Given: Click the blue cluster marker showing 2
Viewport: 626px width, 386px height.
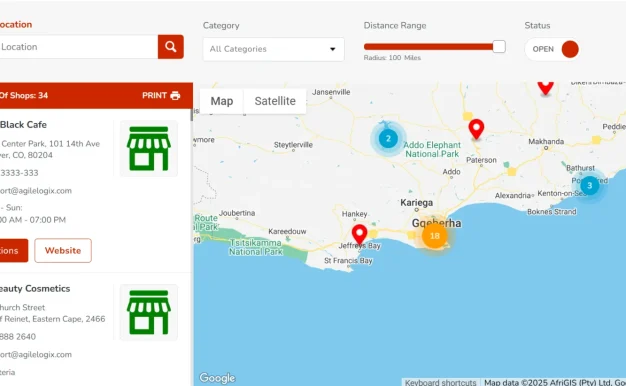Looking at the screenshot, I should coord(388,139).
